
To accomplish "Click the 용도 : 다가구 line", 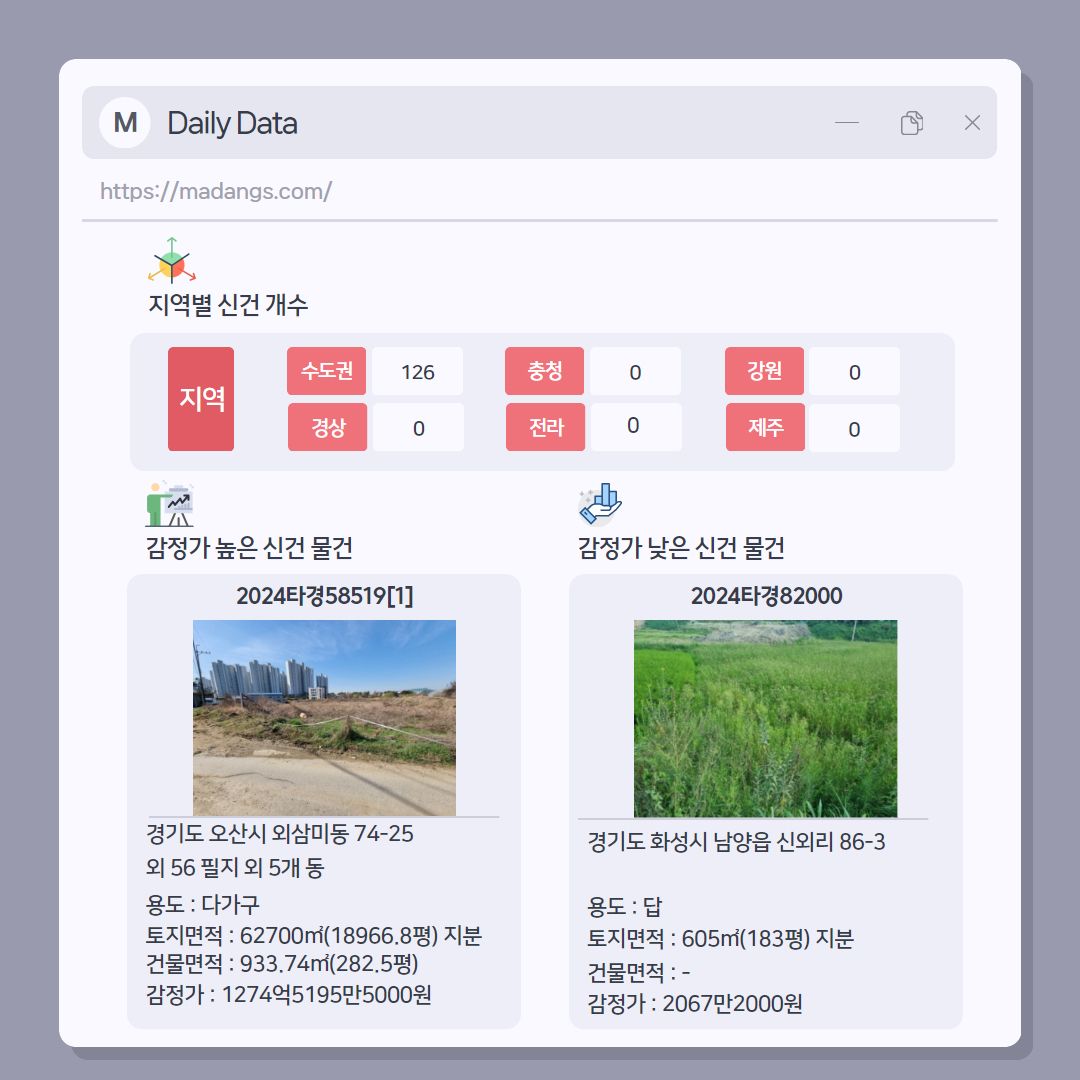I will pyautogui.click(x=202, y=904).
